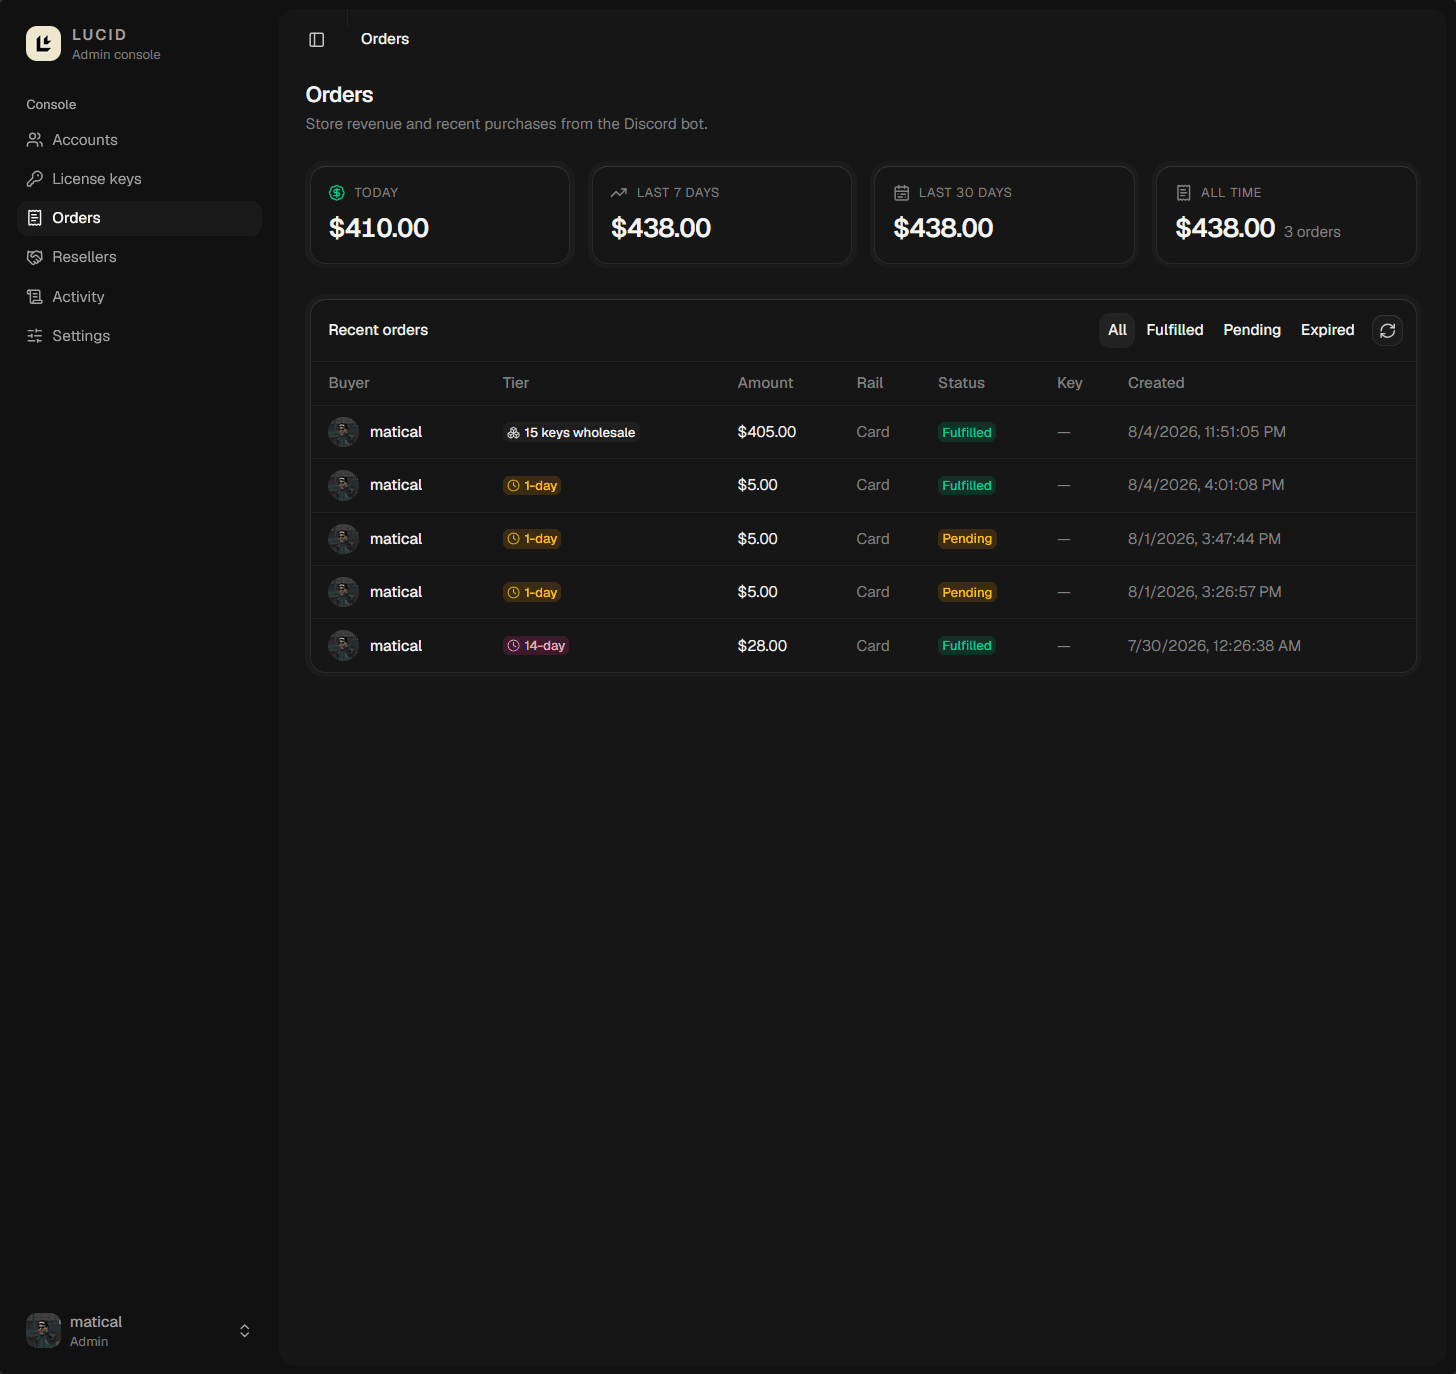Click the calendar icon on Last 30 Days card
Viewport: 1456px width, 1374px height.
(901, 193)
